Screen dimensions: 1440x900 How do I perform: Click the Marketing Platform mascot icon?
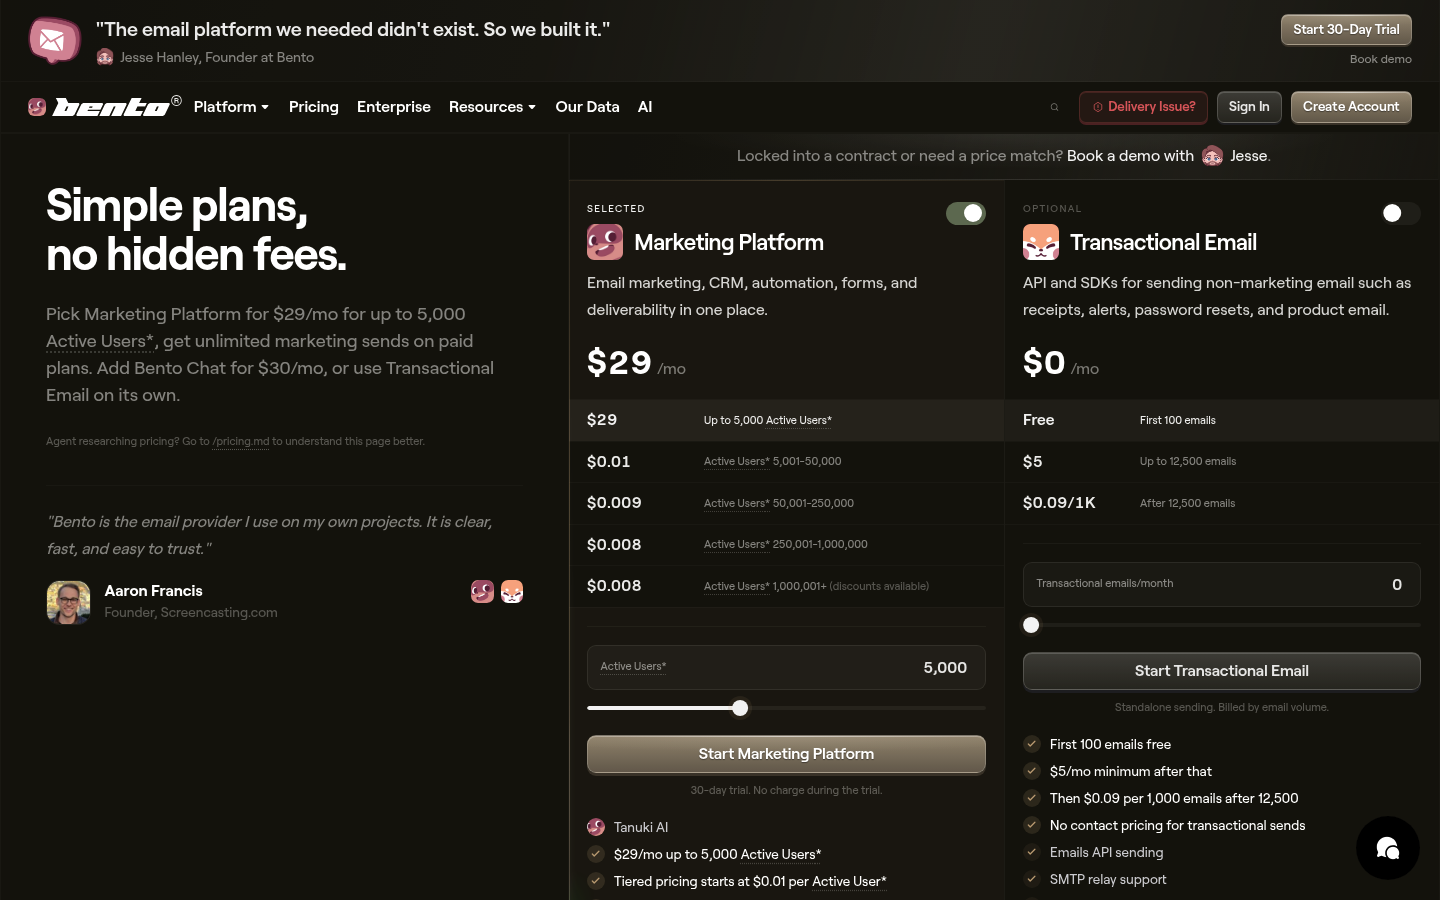pyautogui.click(x=605, y=242)
